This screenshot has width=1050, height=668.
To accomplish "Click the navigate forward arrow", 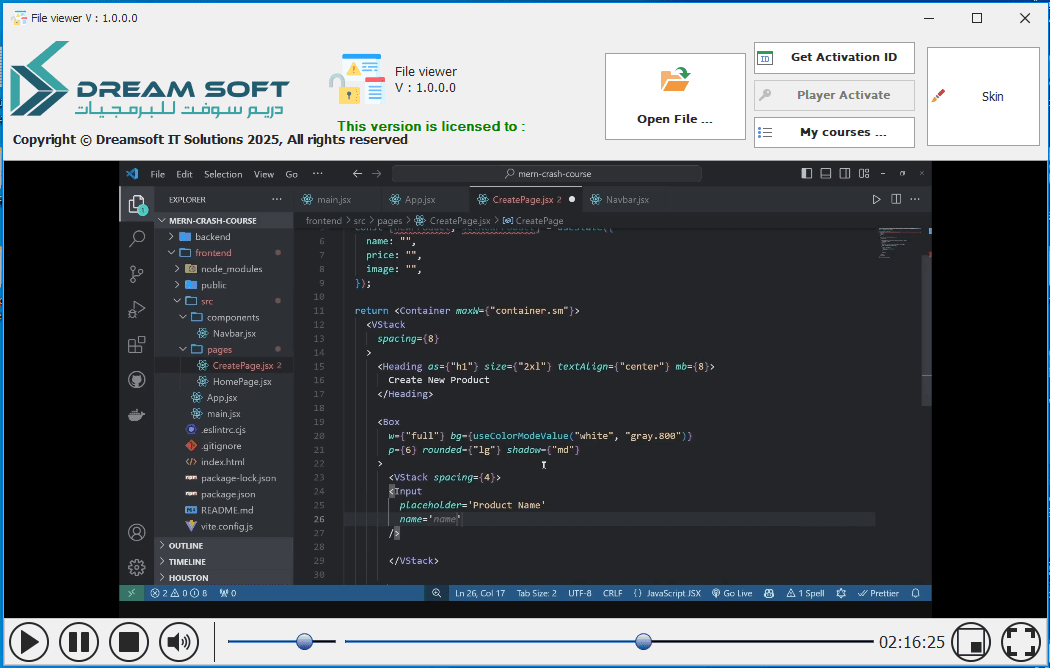I will pos(376,174).
